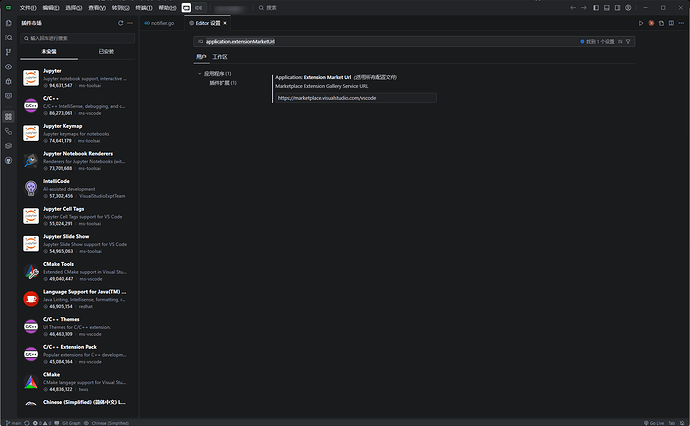Click the filter icon in settings search bar
The image size is (690, 426).
click(x=628, y=42)
